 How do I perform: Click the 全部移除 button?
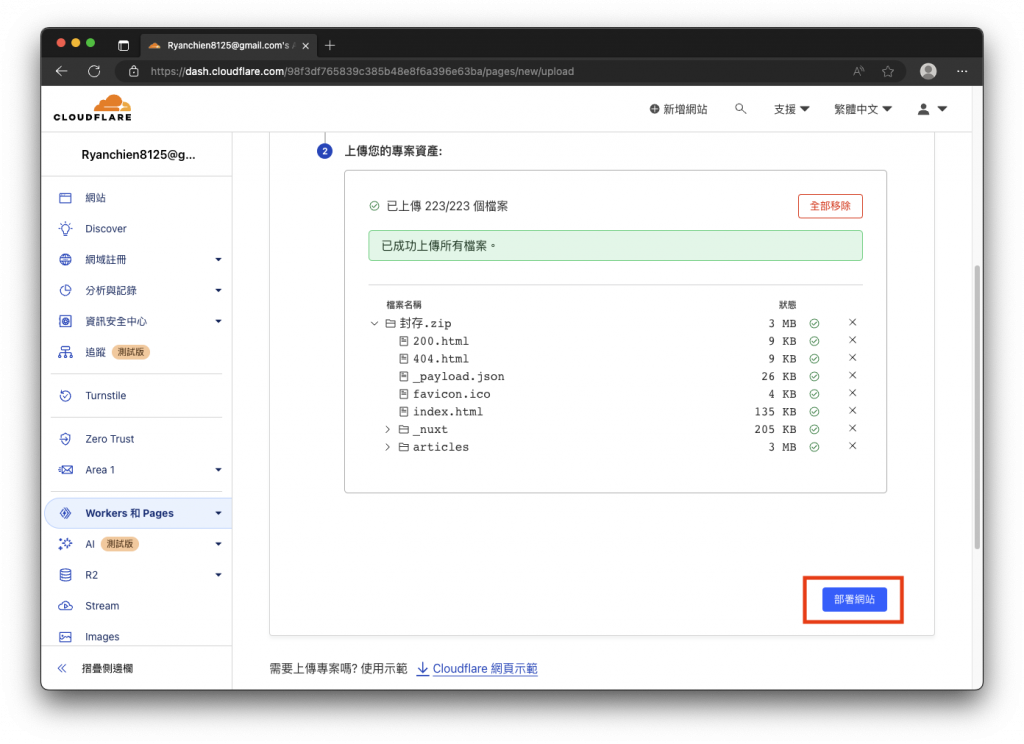(830, 206)
